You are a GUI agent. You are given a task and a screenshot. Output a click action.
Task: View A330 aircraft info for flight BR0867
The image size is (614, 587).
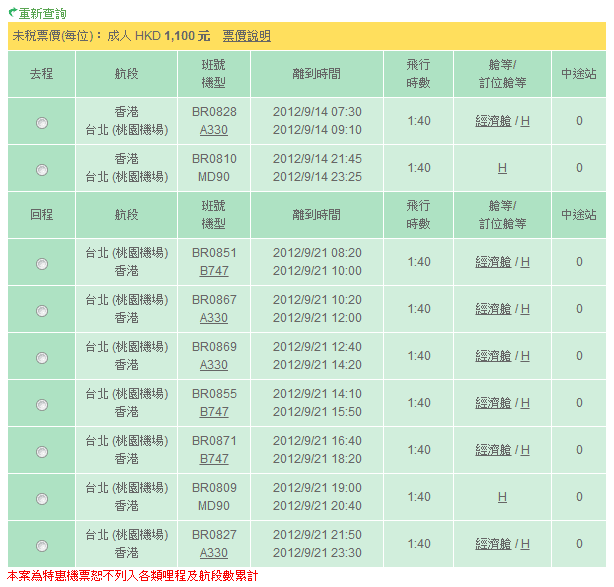(214, 318)
